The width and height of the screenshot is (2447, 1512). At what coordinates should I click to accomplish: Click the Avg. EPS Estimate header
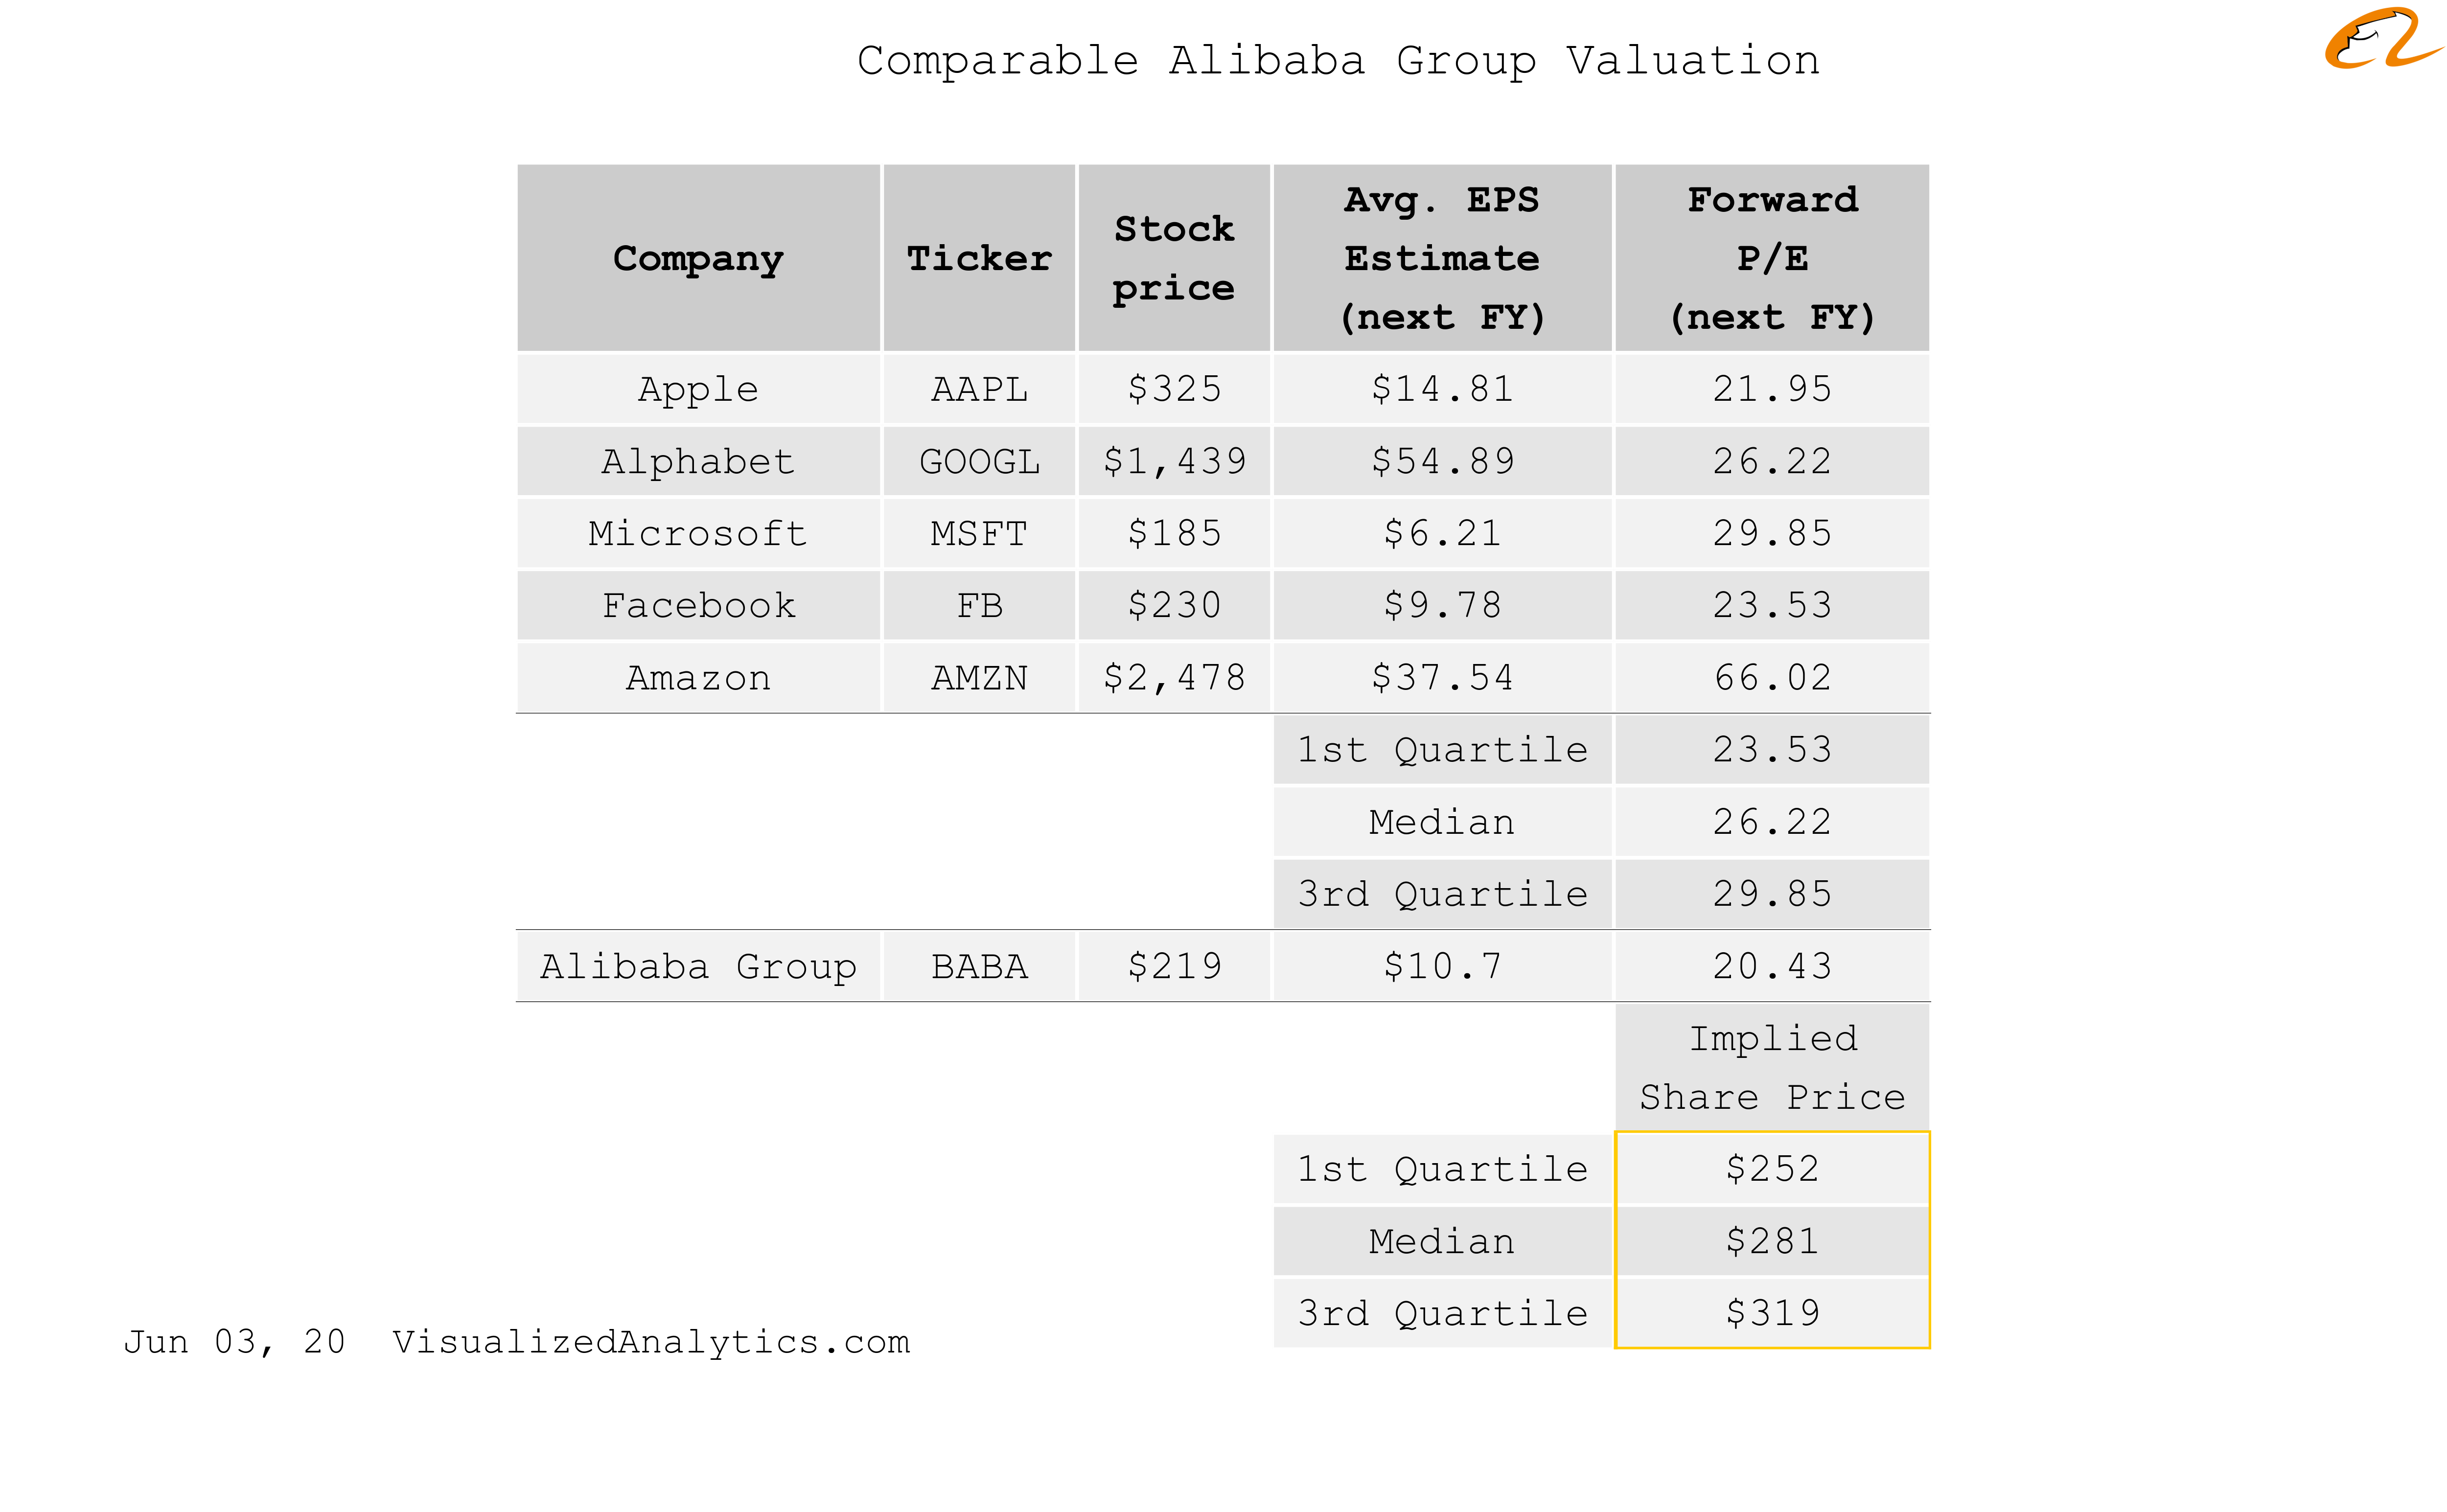coord(1442,258)
